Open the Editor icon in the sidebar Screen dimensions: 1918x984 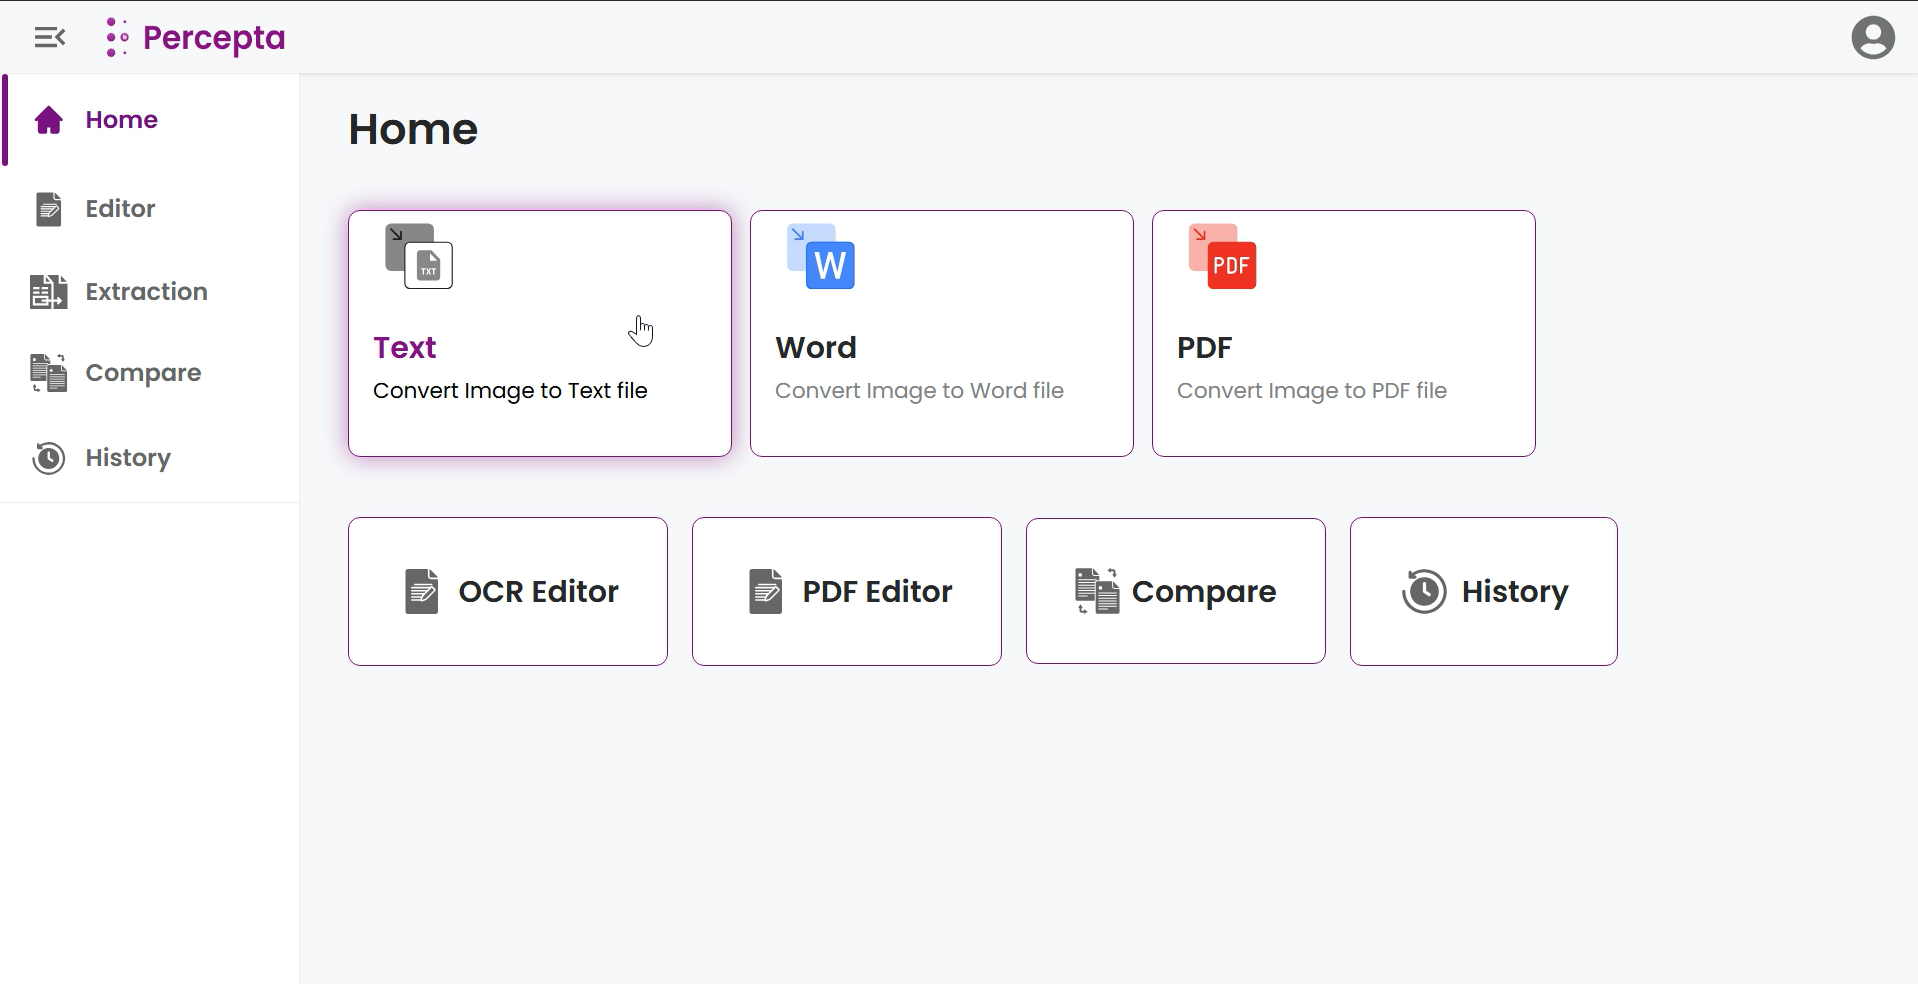tap(48, 209)
